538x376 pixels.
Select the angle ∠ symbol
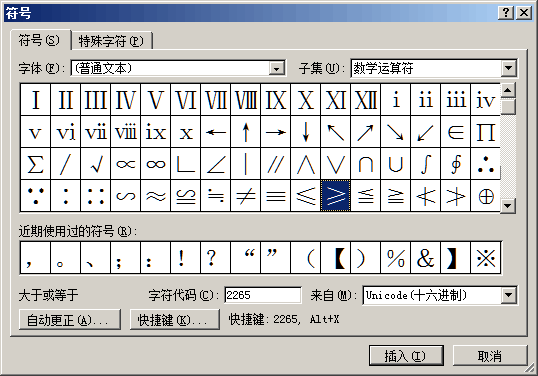(x=215, y=164)
